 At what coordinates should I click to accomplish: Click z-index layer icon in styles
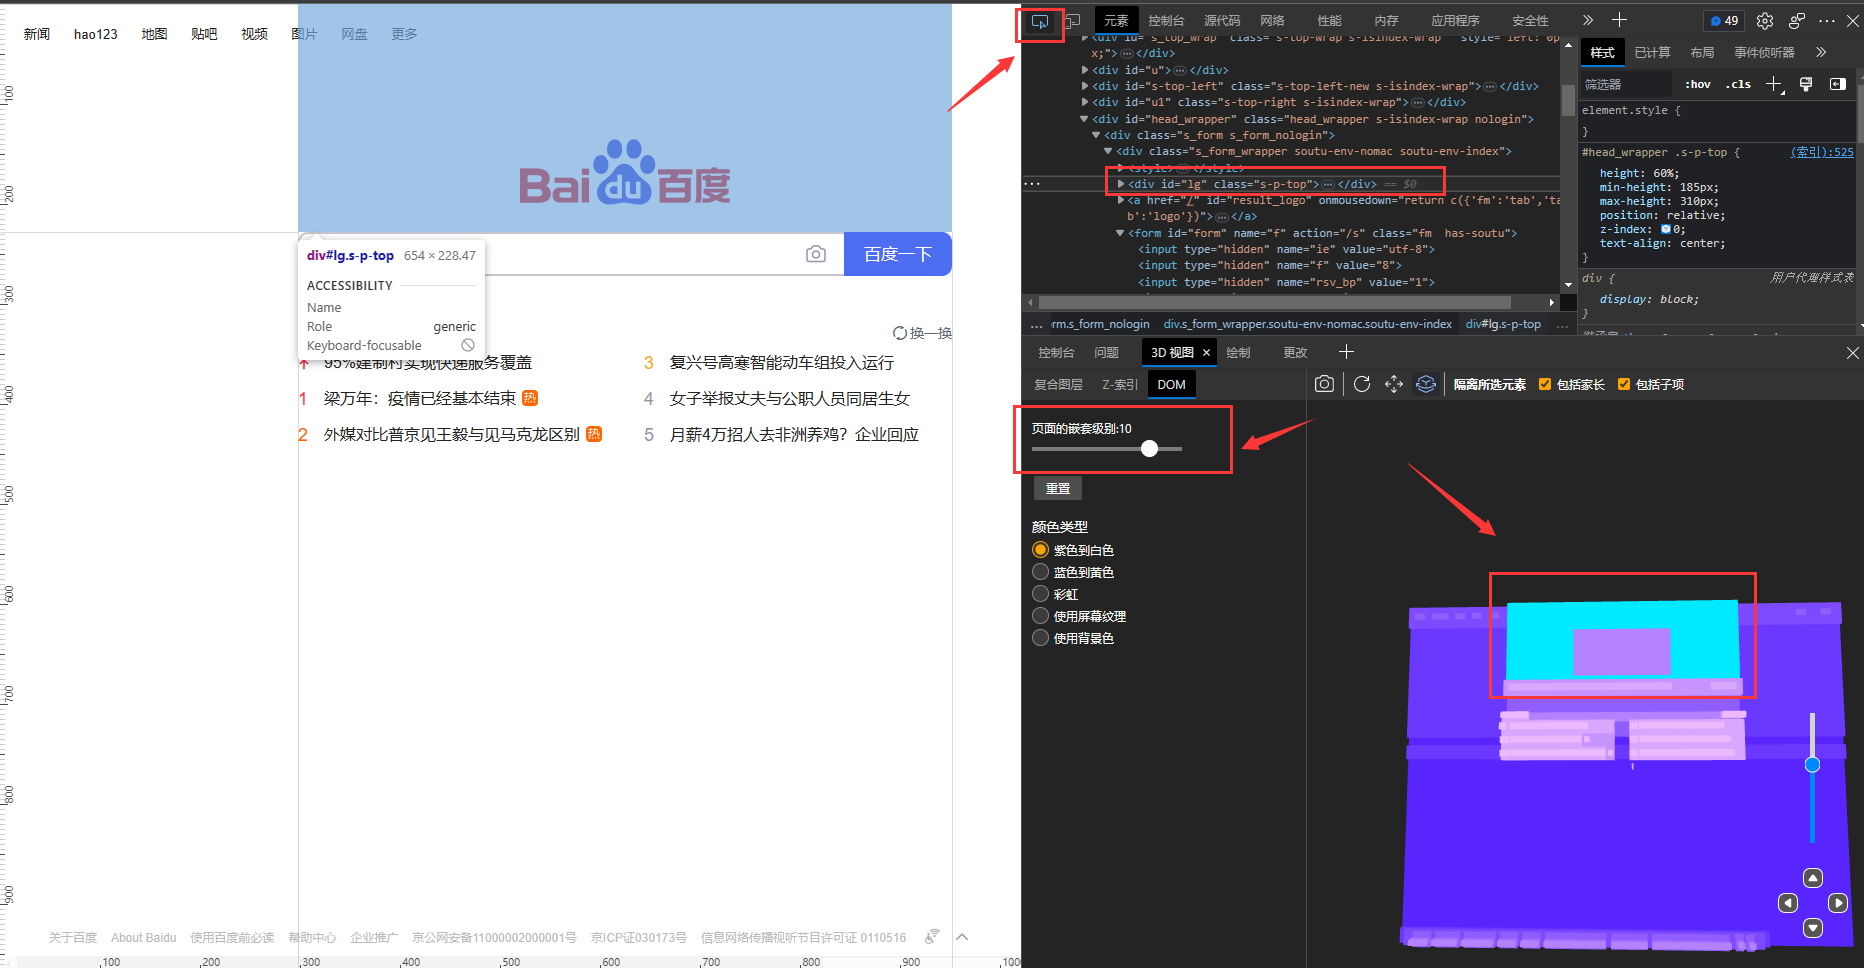1666,230
